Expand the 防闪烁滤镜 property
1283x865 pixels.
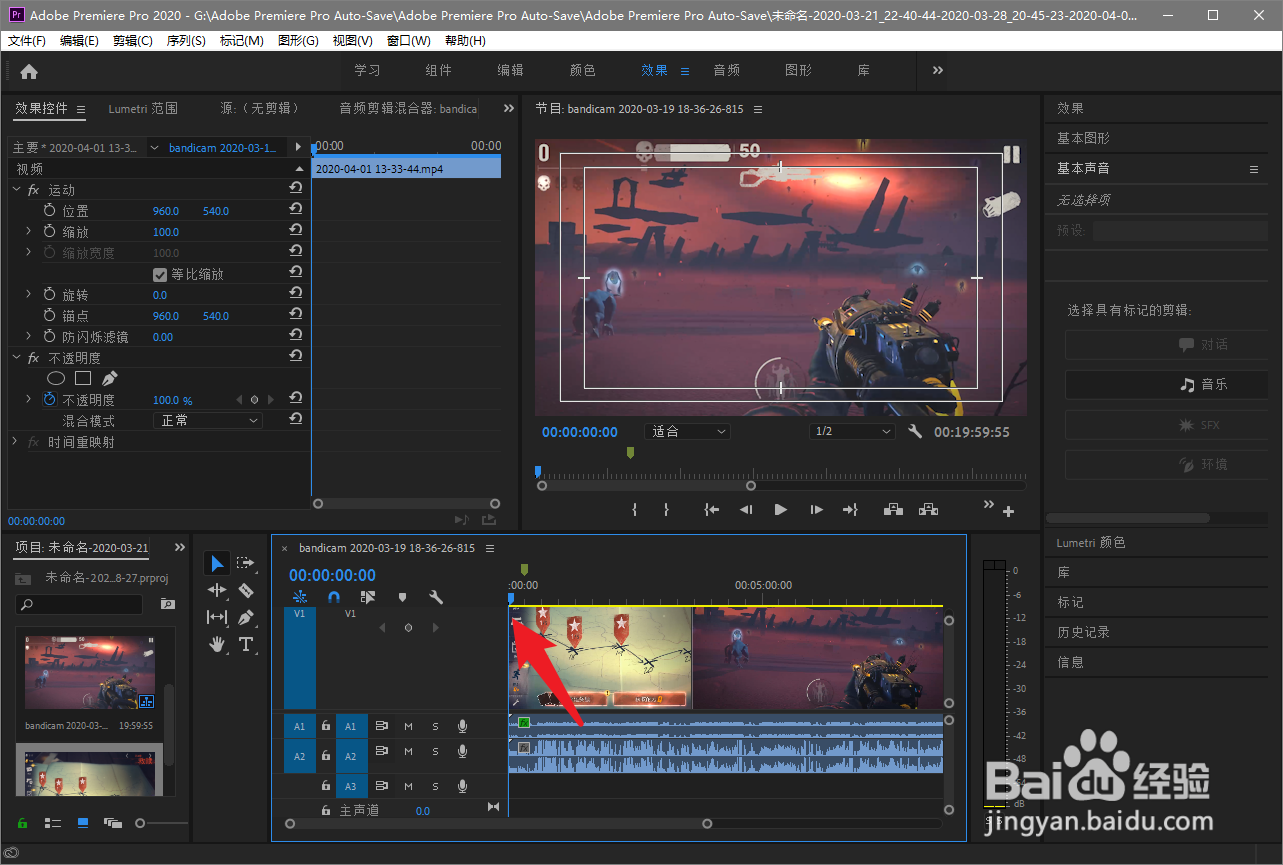(29, 336)
